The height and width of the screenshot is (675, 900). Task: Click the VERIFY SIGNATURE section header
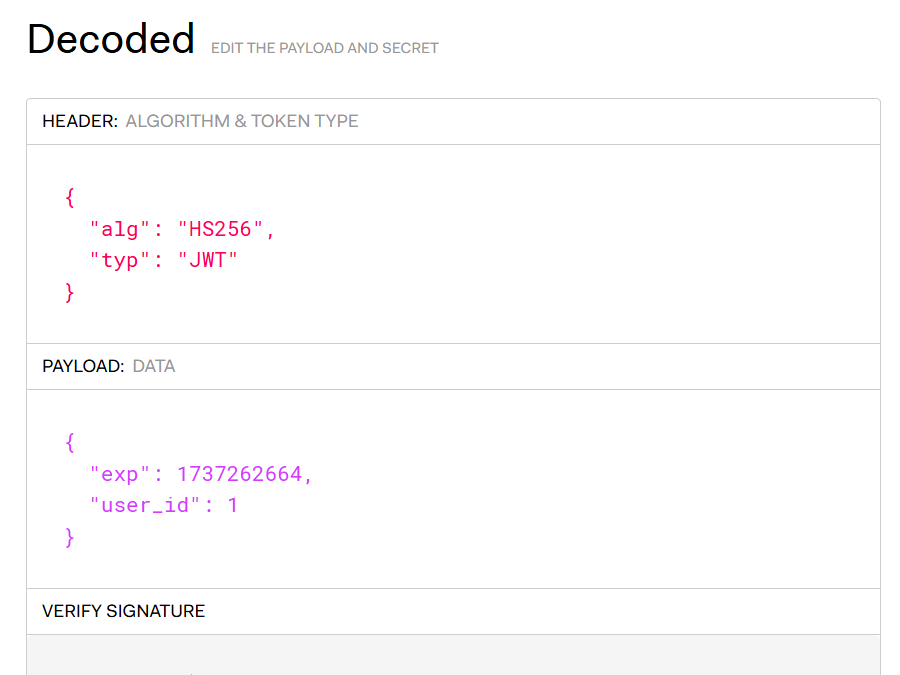[123, 611]
